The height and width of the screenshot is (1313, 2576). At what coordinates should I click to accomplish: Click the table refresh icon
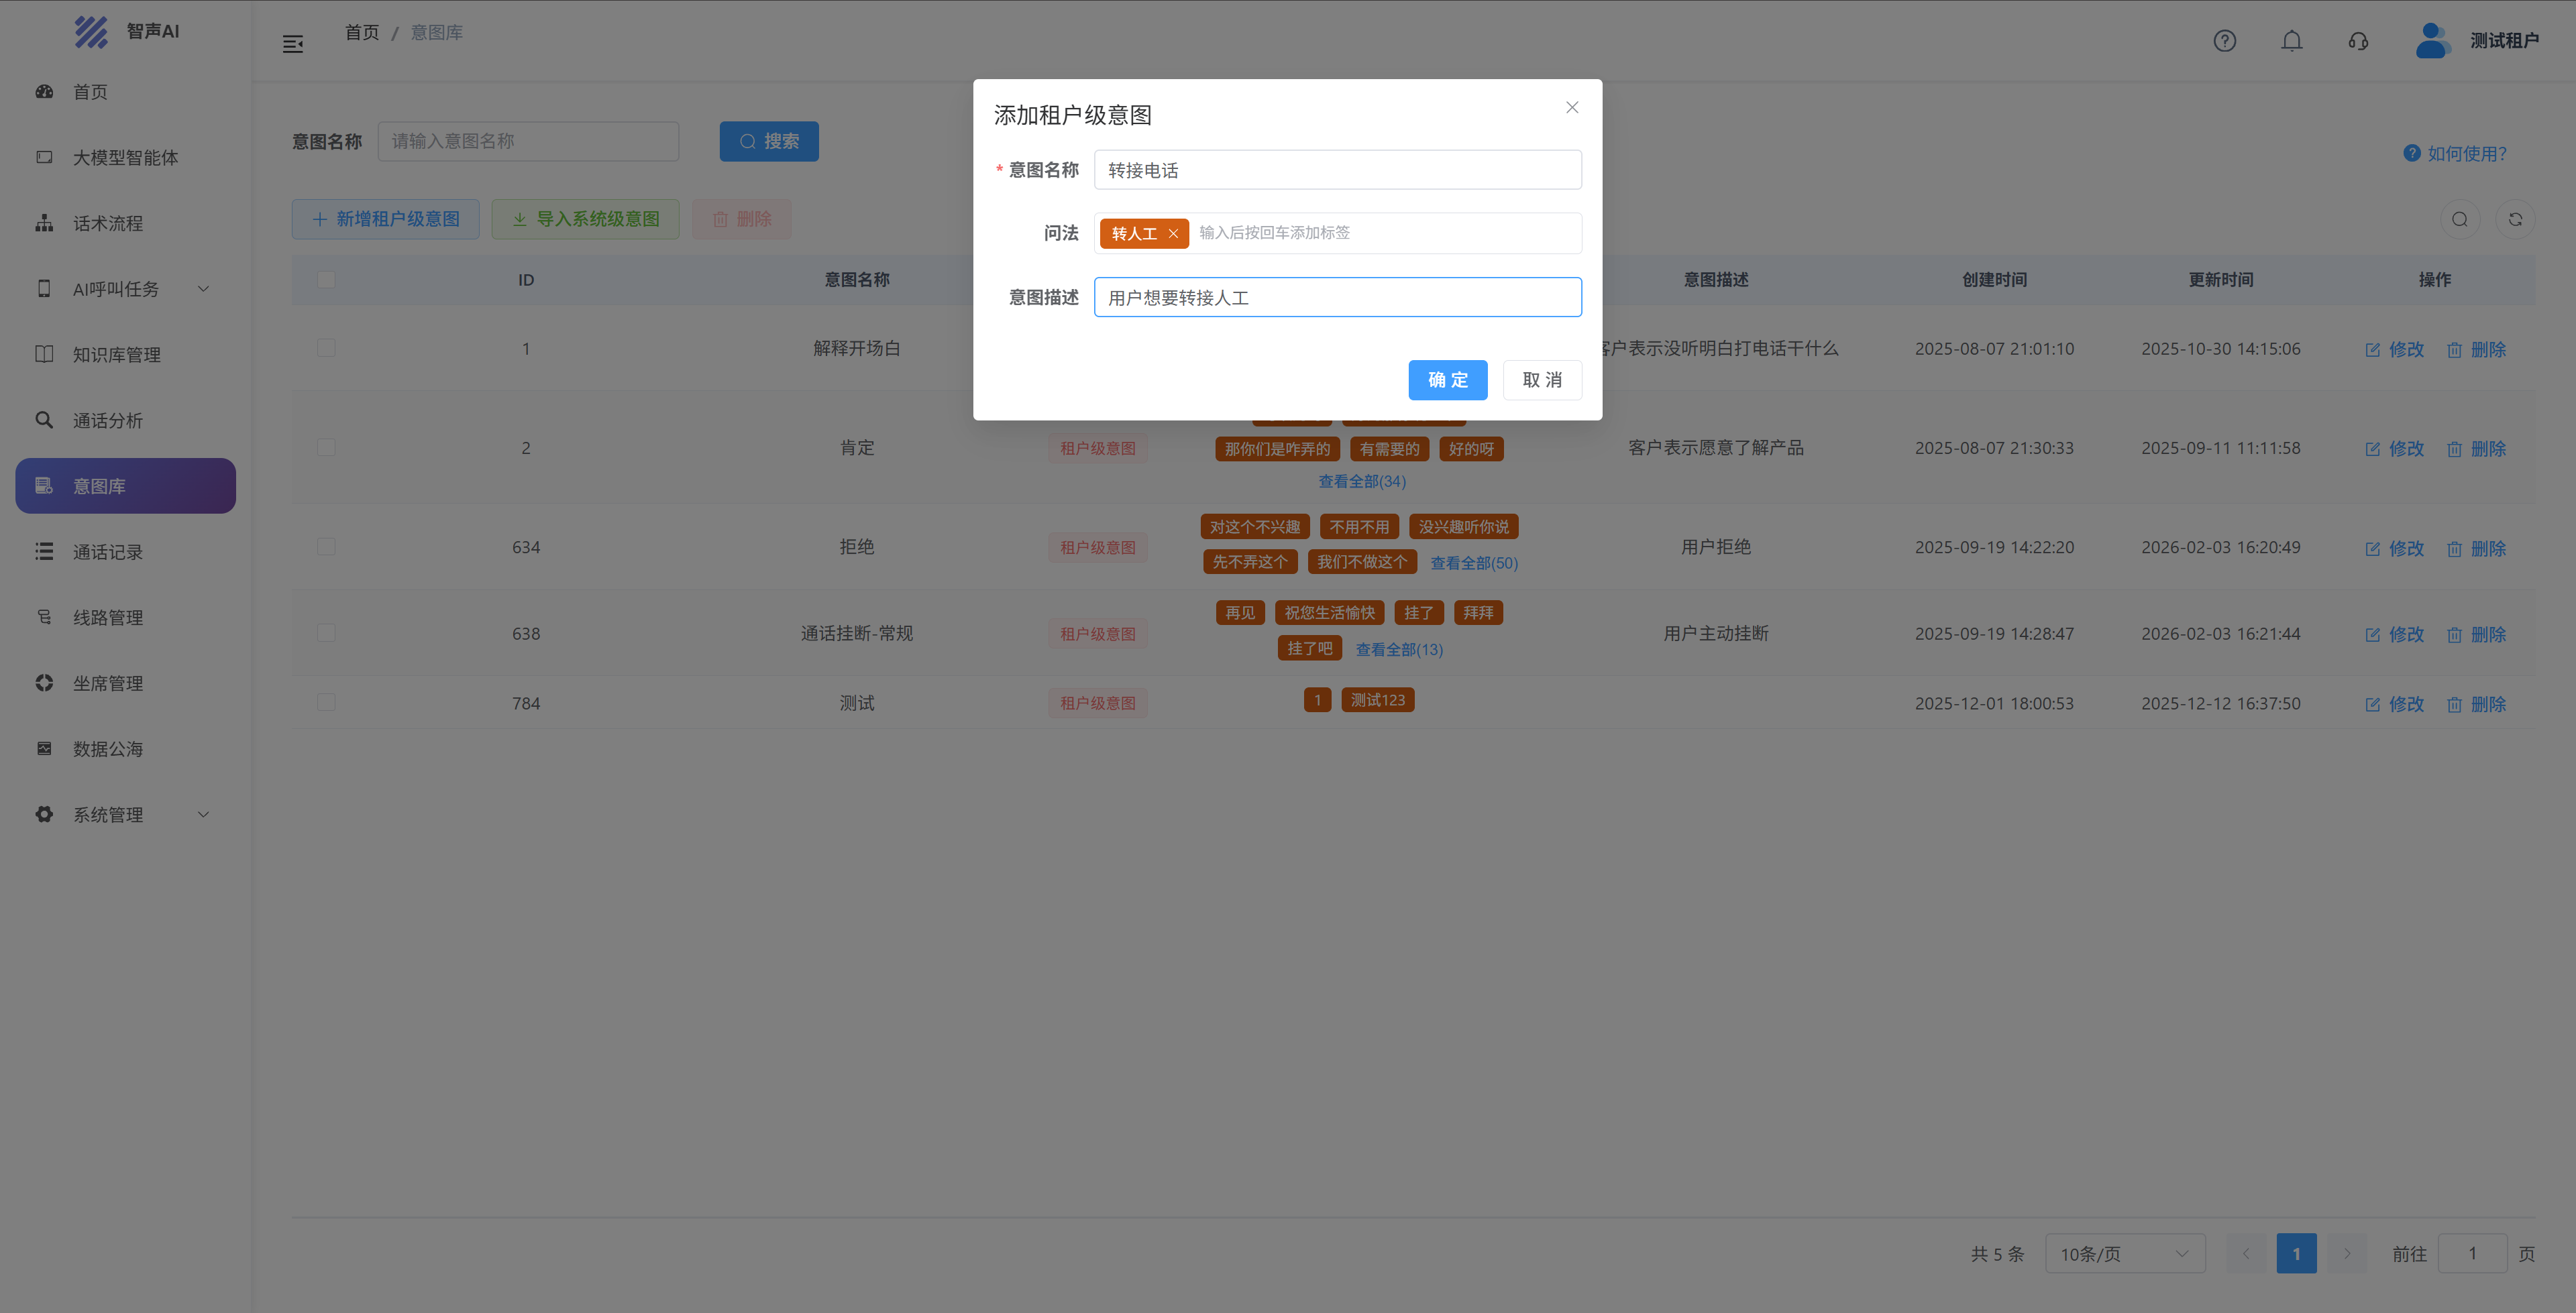tap(2515, 219)
